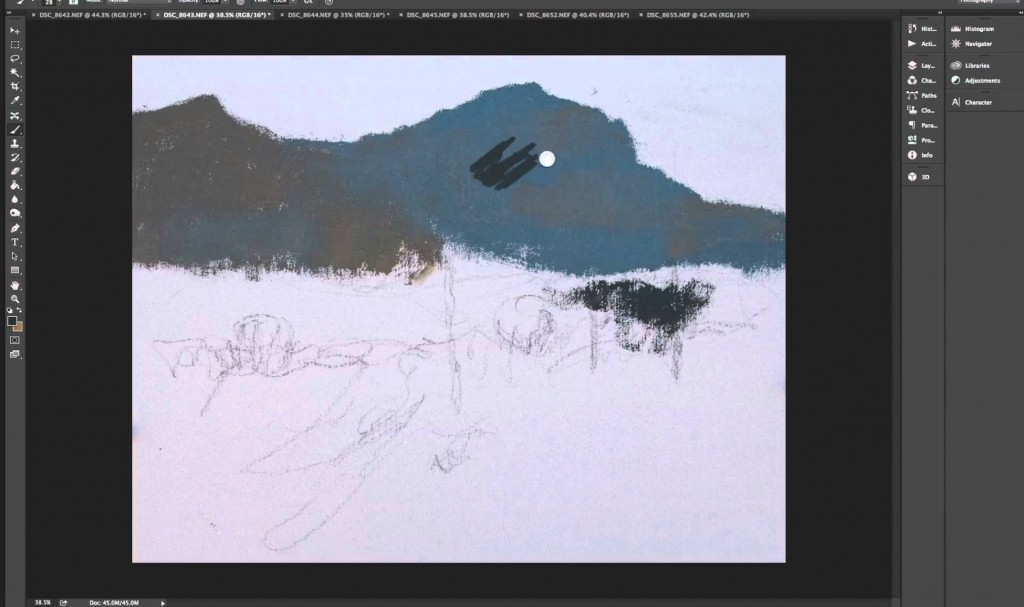The height and width of the screenshot is (607, 1024).
Task: Select the Clone Stamp tool
Action: point(15,143)
